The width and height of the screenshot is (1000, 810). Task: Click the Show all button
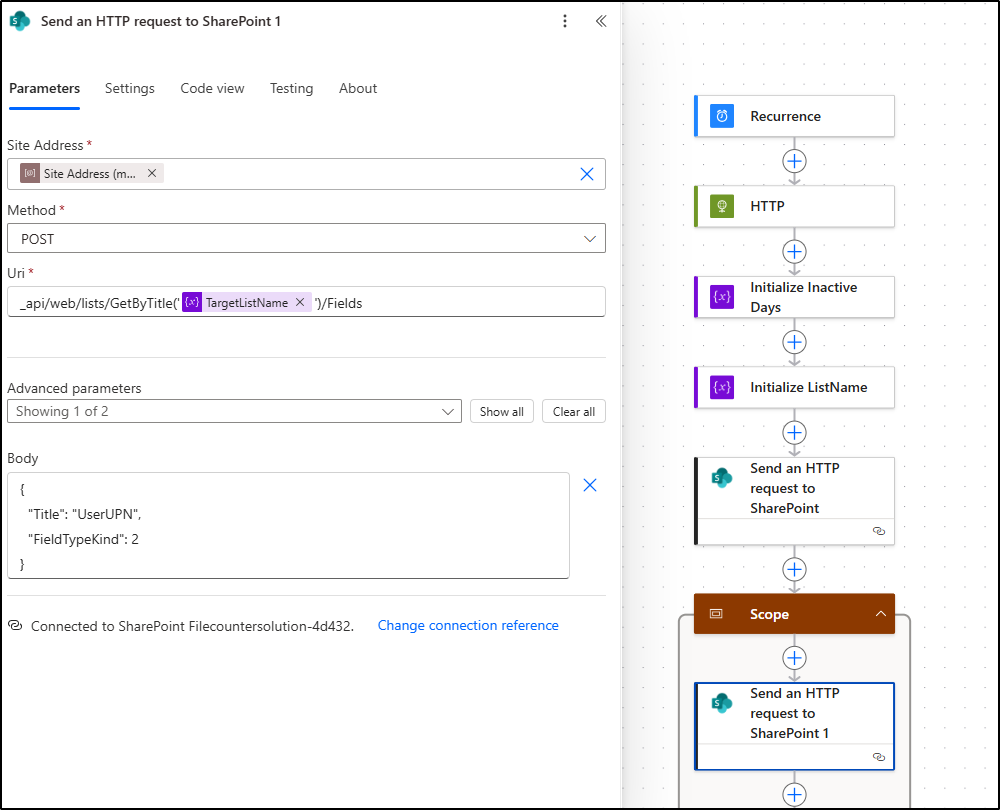[x=501, y=411]
